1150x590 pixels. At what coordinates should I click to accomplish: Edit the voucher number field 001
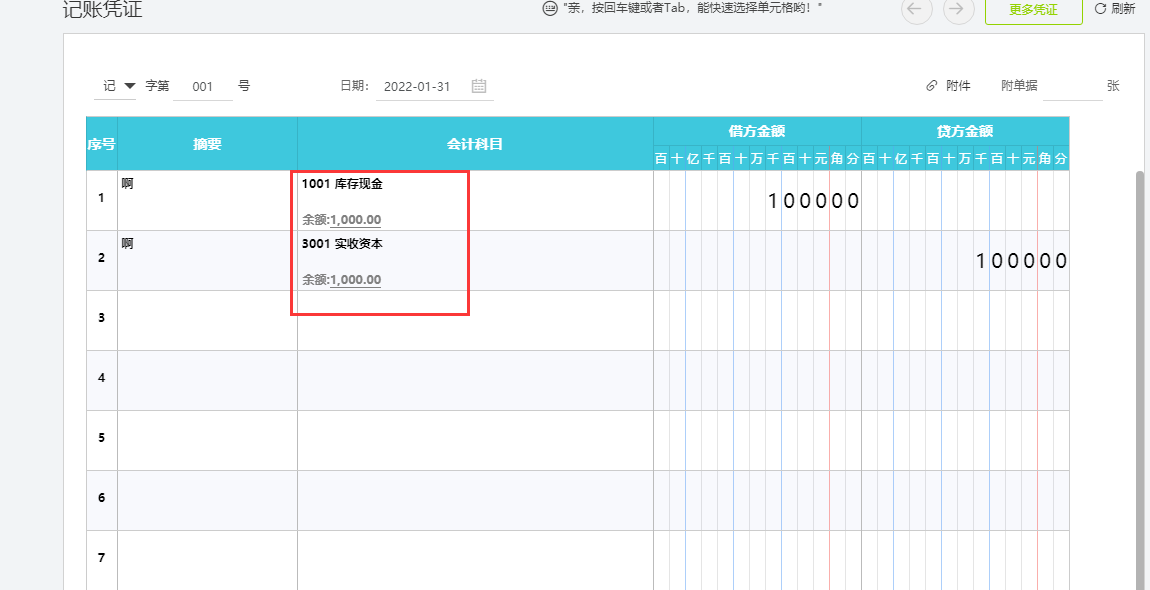(x=203, y=87)
